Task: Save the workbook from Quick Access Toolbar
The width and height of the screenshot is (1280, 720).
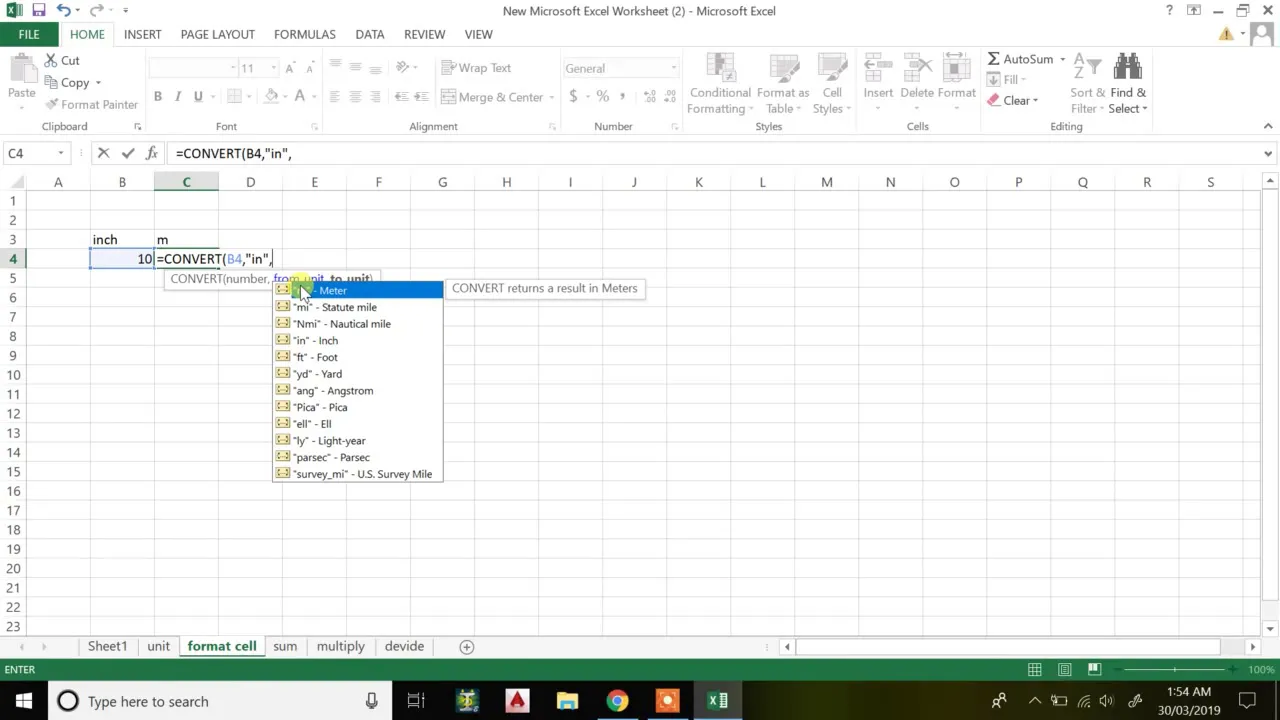Action: 38,11
